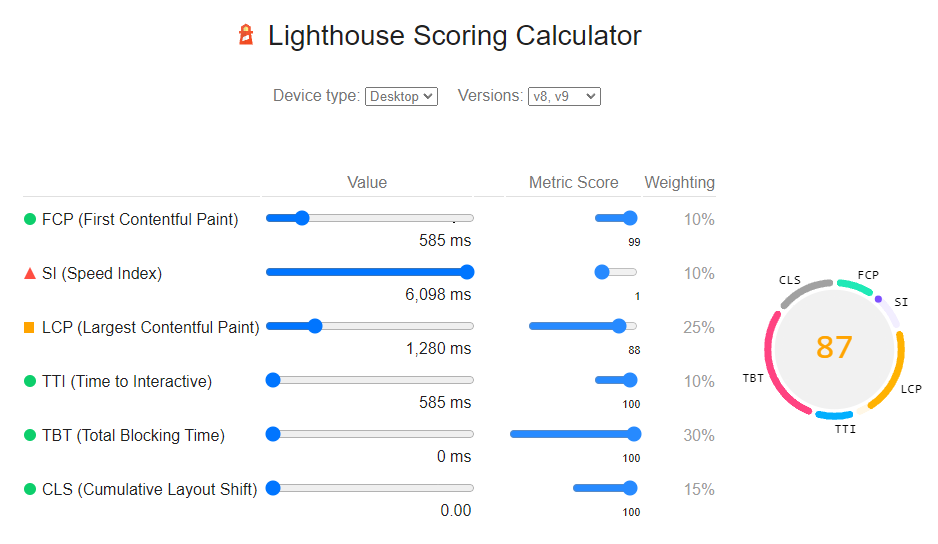Click the Speed Index value slider handle
Image resolution: width=938 pixels, height=544 pixels.
coord(467,272)
